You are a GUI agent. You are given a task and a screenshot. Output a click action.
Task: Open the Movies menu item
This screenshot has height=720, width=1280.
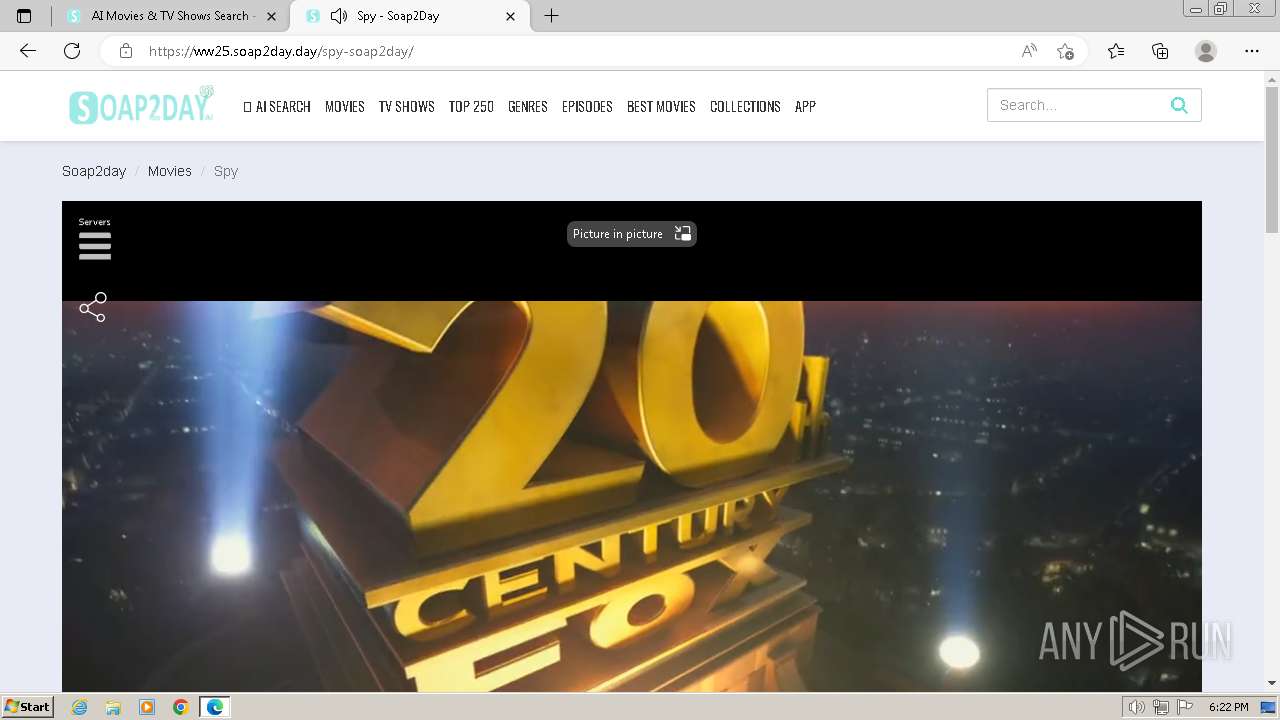point(345,106)
